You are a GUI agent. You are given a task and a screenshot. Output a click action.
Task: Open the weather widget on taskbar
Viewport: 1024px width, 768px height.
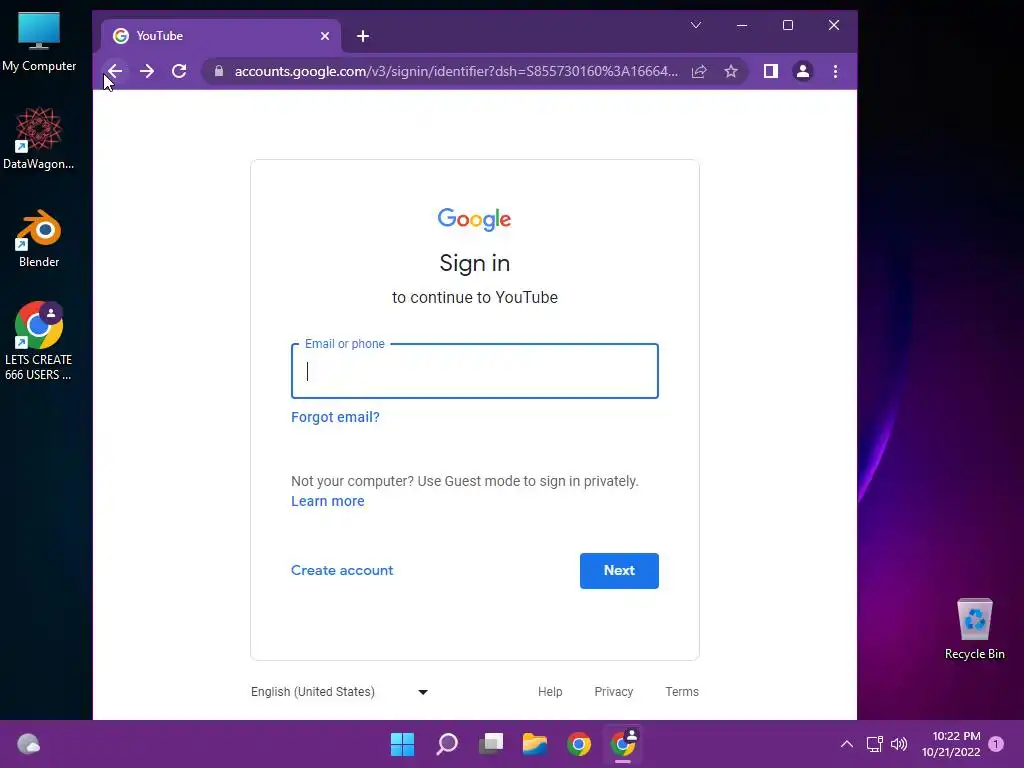tap(28, 744)
